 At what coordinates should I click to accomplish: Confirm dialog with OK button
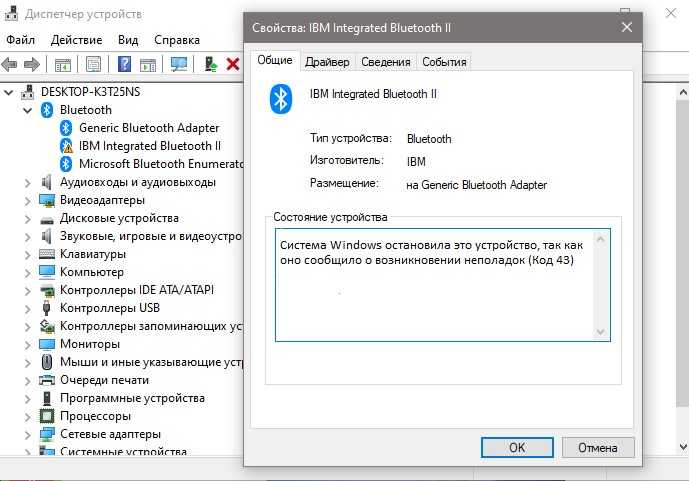coord(517,448)
